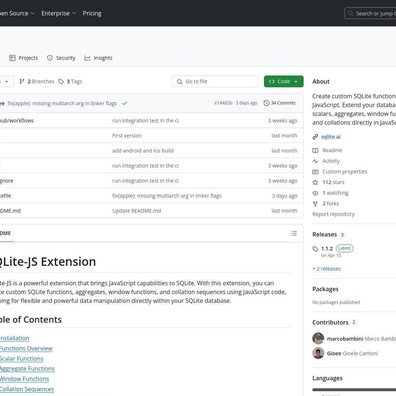396x396 pixels.
Task: Open the sqlite.ai website link
Action: pyautogui.click(x=331, y=137)
